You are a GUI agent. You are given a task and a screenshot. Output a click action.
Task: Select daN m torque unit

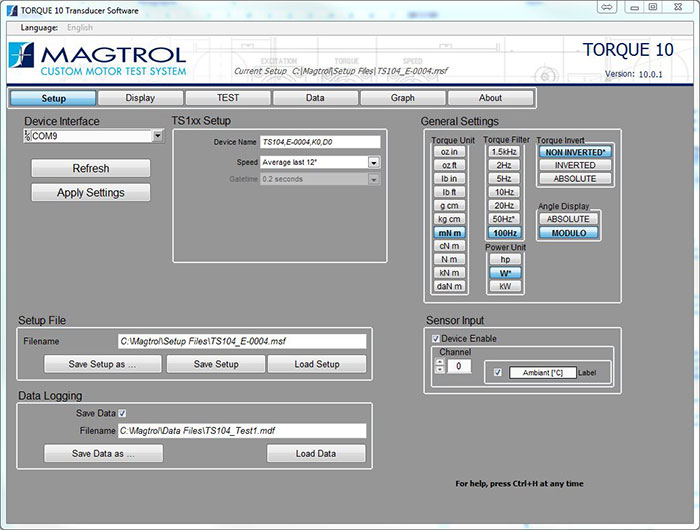pos(450,286)
